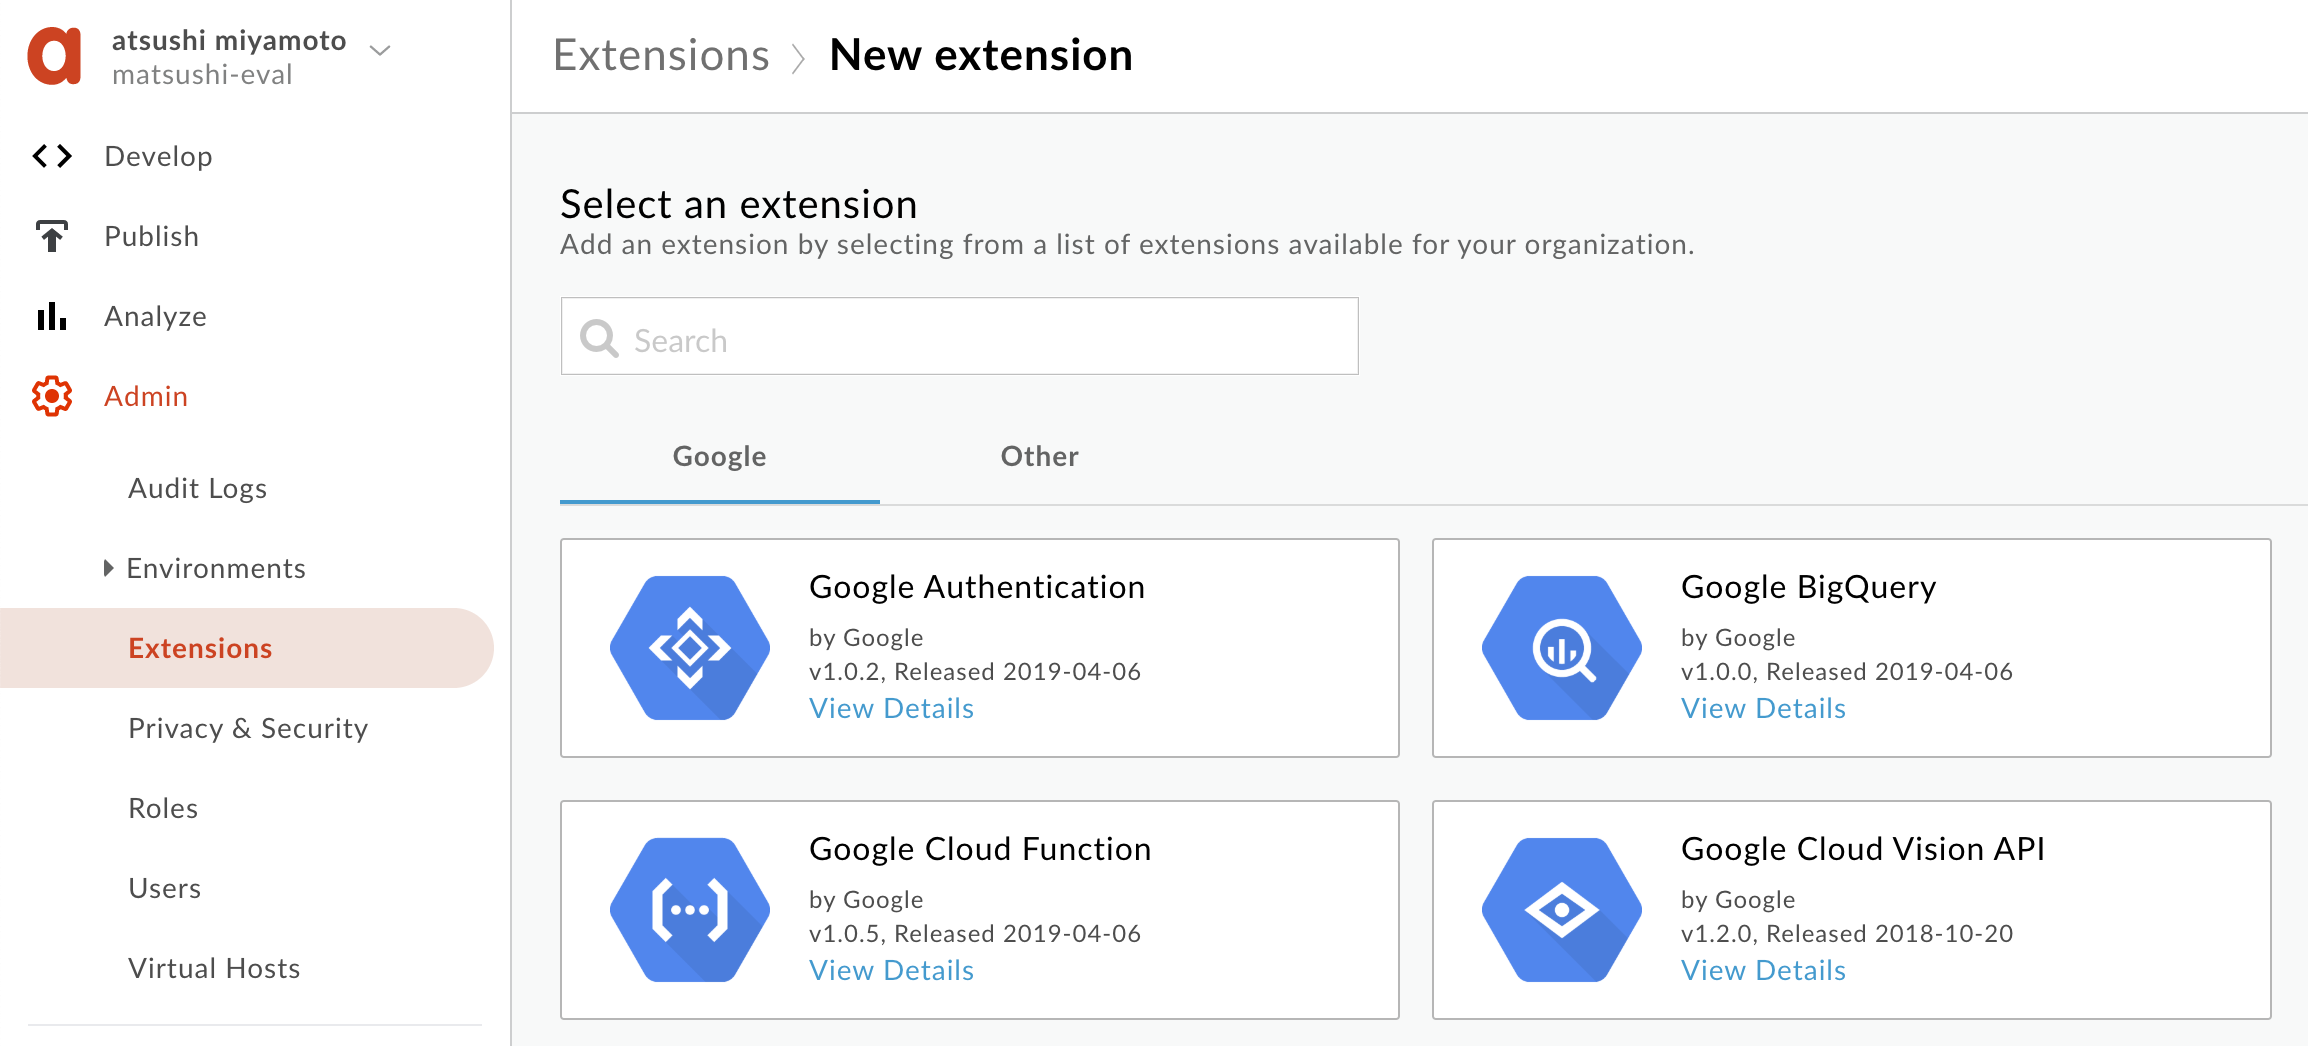Open the Roles page
Image resolution: width=2308 pixels, height=1046 pixels.
coord(163,808)
